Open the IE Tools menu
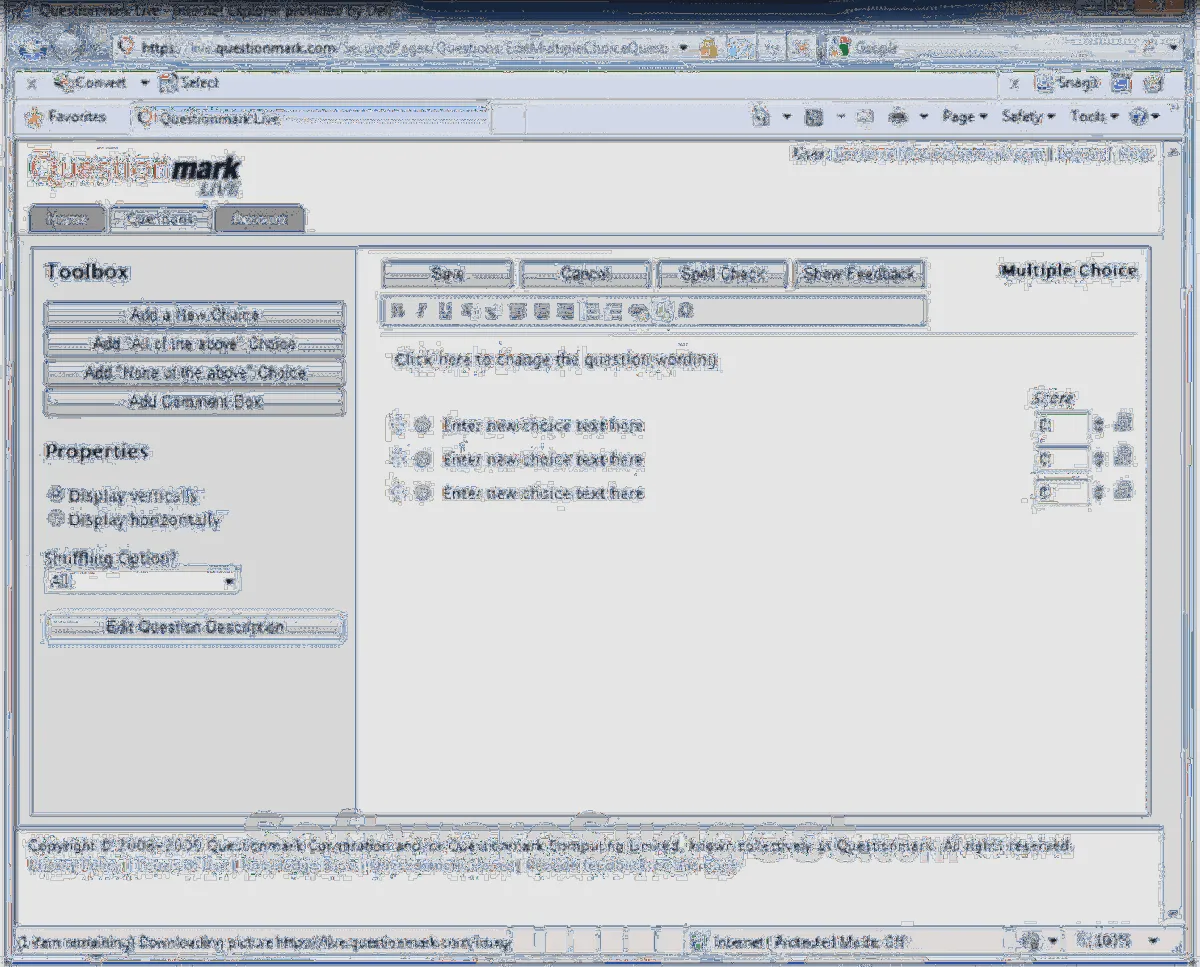1200x967 pixels. (1093, 117)
